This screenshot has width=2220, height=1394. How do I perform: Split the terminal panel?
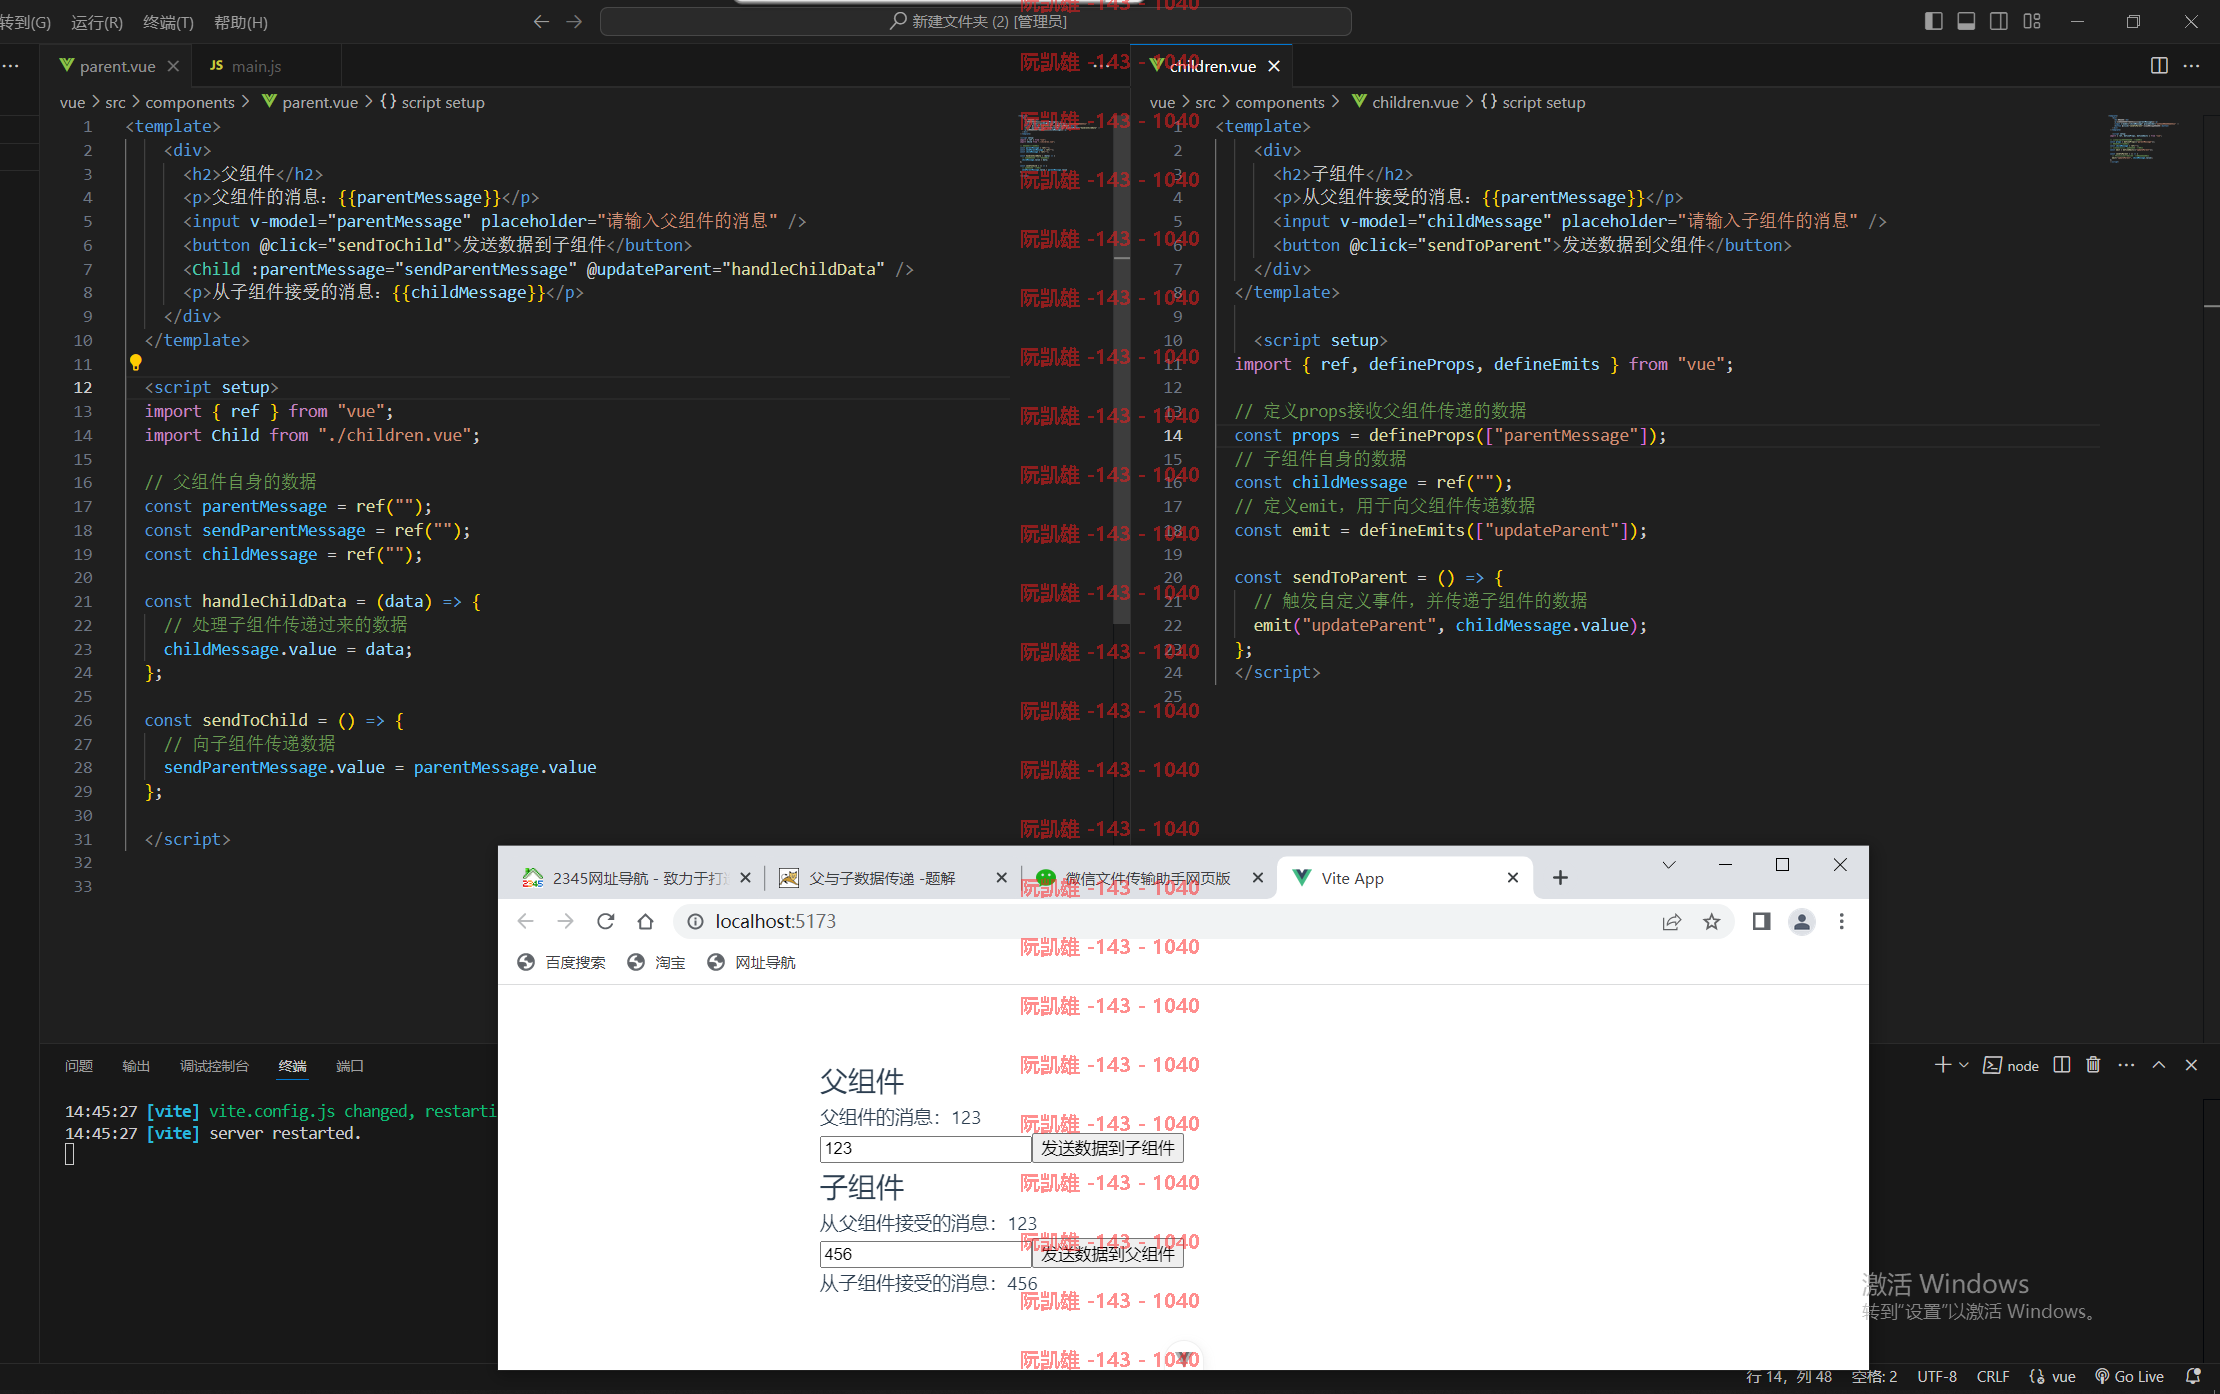(x=2062, y=1065)
